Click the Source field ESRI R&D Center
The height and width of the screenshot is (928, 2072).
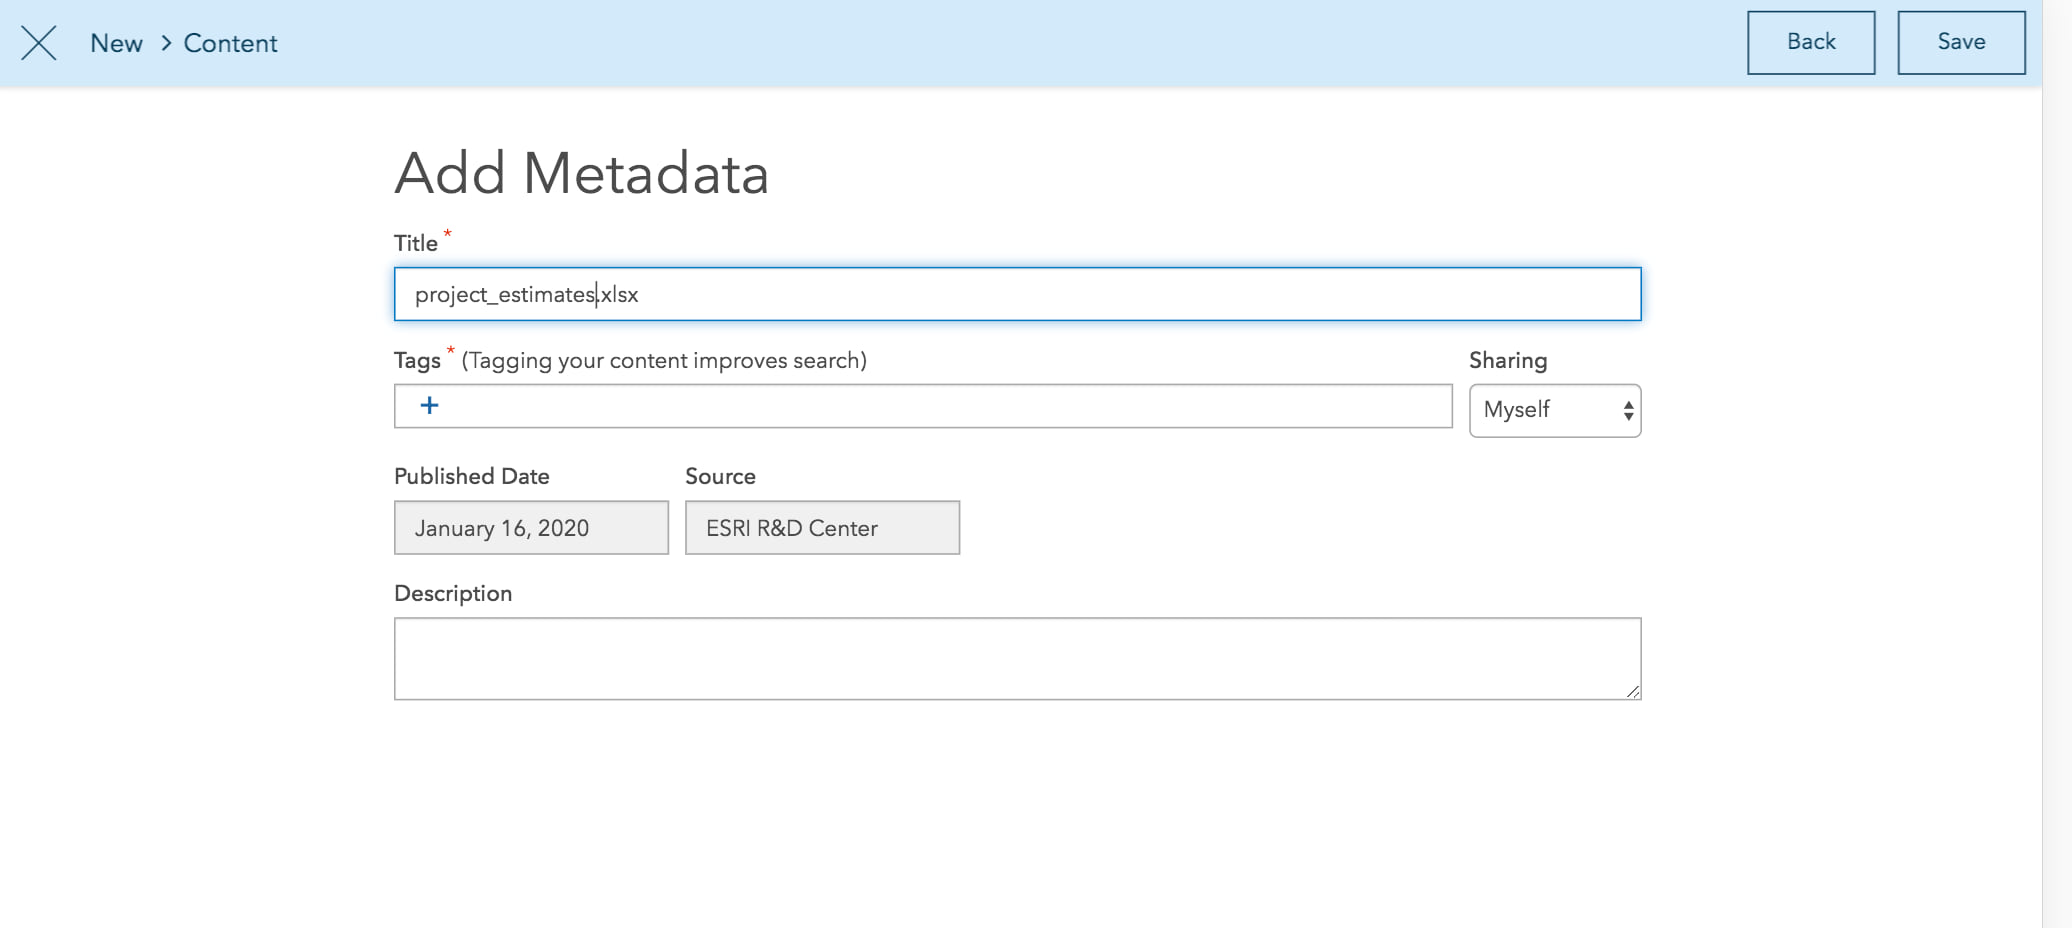822,528
